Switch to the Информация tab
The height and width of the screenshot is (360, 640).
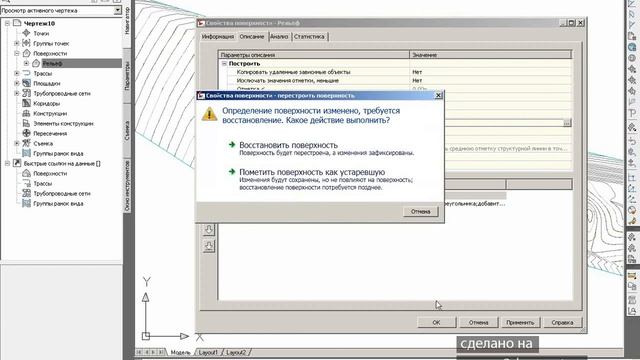click(218, 37)
